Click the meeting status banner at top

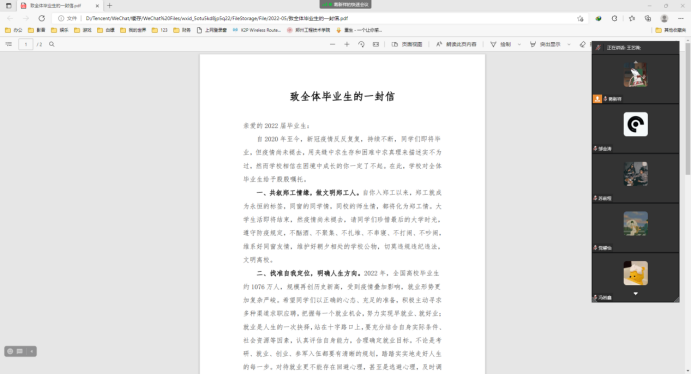tap(345, 4)
